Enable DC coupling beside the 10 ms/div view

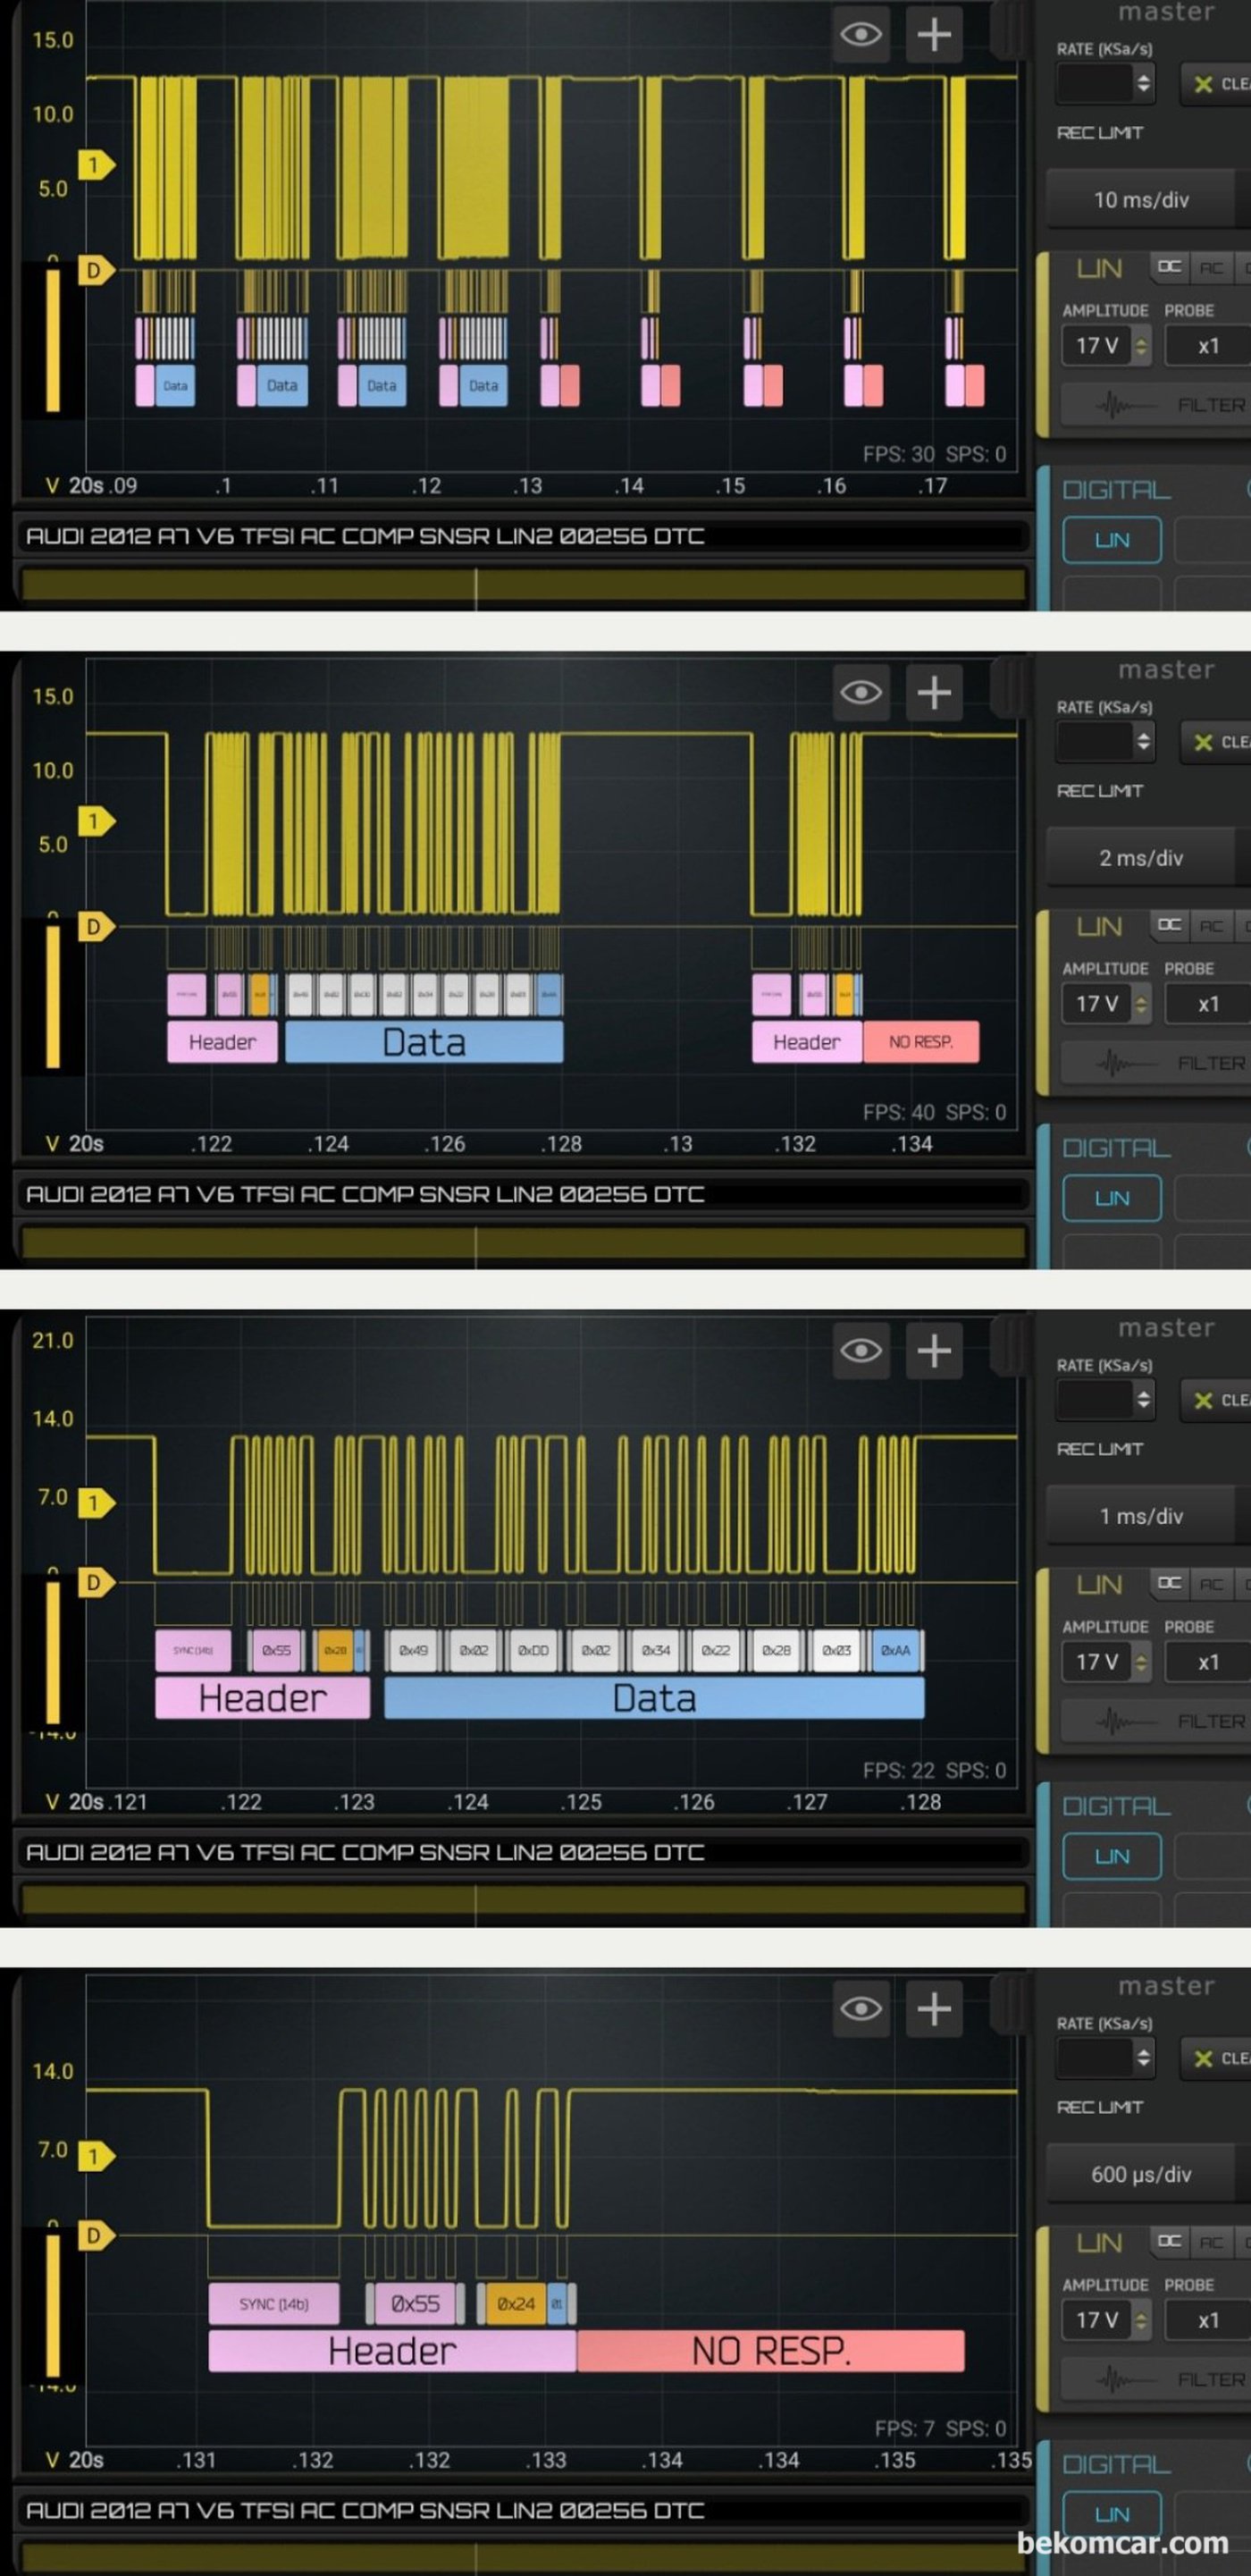(1169, 267)
